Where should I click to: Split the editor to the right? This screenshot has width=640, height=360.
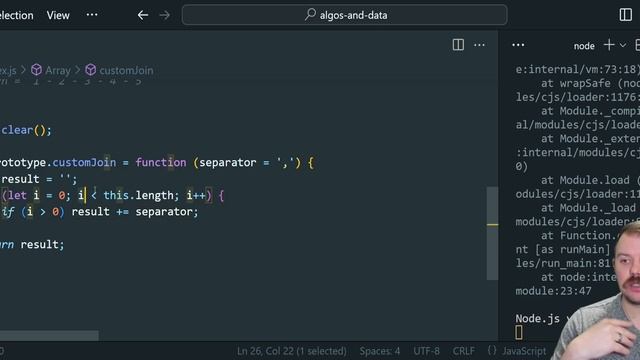(x=458, y=45)
